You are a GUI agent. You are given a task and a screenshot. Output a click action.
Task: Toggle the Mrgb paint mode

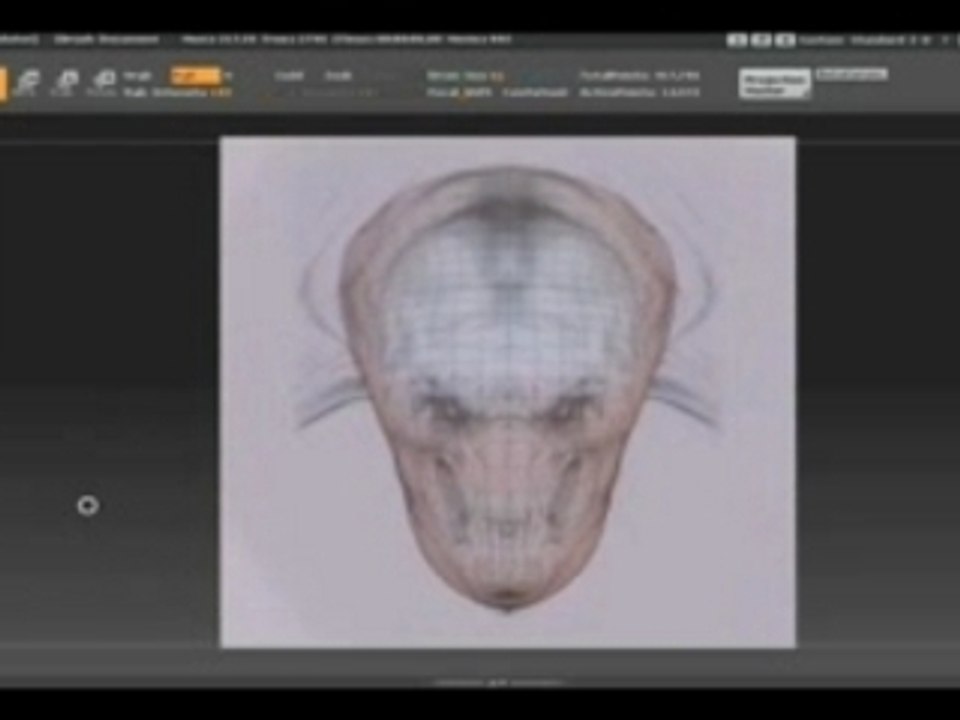pyautogui.click(x=137, y=76)
